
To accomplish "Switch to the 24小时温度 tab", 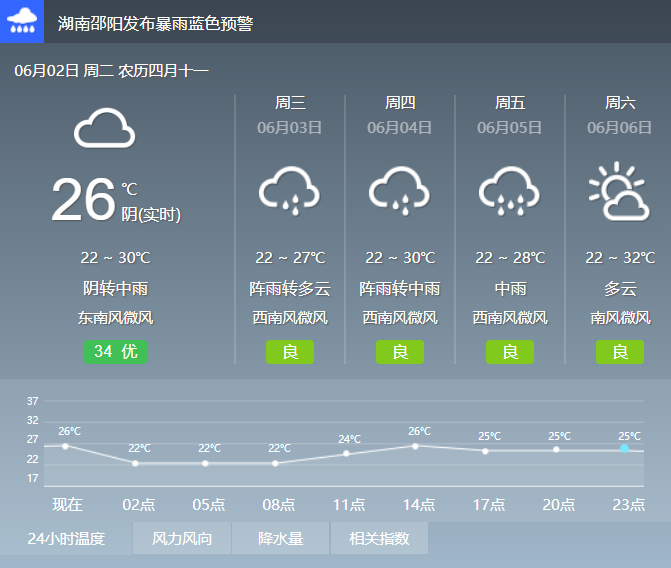I will (66, 538).
